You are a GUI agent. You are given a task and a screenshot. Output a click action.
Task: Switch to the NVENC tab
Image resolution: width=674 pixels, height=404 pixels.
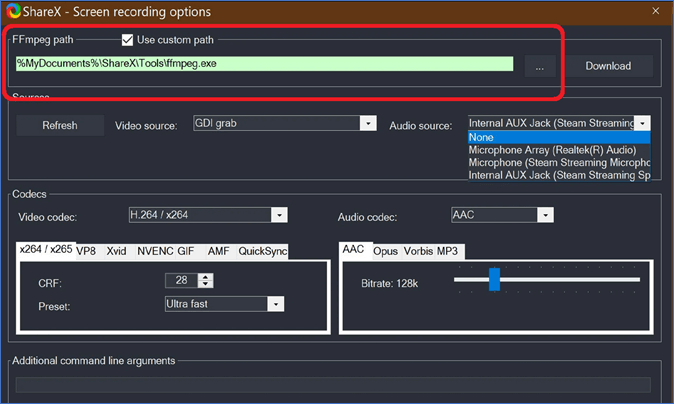coord(155,251)
